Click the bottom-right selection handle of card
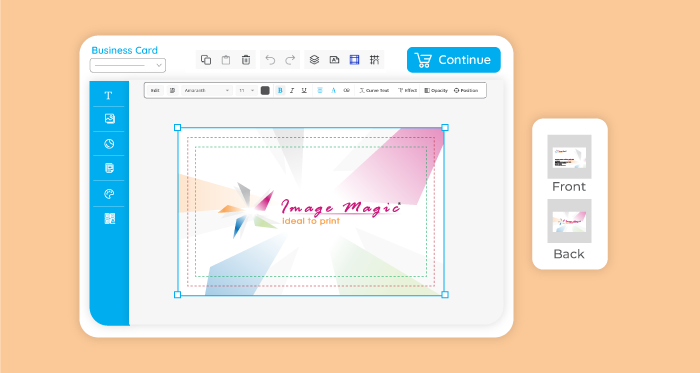The width and height of the screenshot is (700, 373). [445, 294]
